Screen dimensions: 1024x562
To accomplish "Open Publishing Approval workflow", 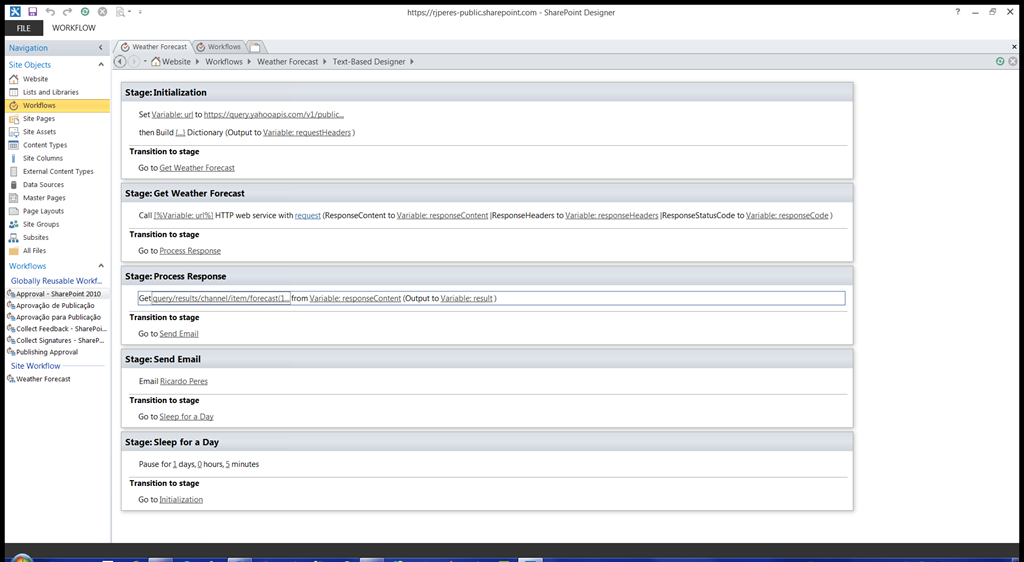I will click(46, 352).
